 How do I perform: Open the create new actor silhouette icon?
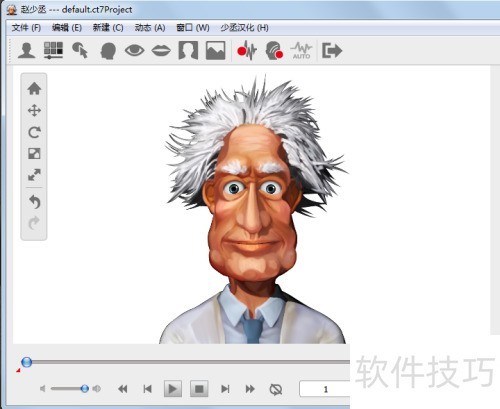coord(27,51)
